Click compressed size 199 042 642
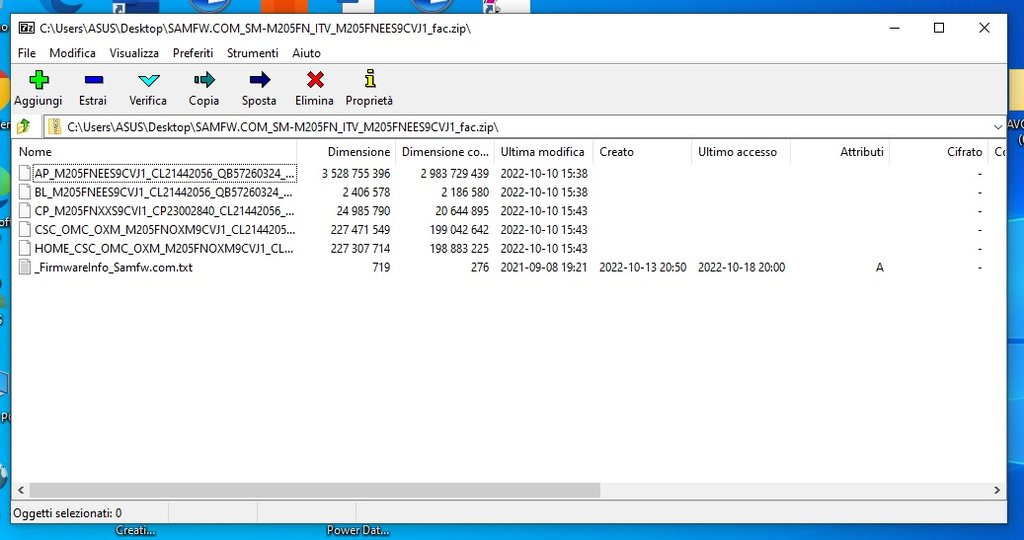1024x540 pixels. click(459, 230)
